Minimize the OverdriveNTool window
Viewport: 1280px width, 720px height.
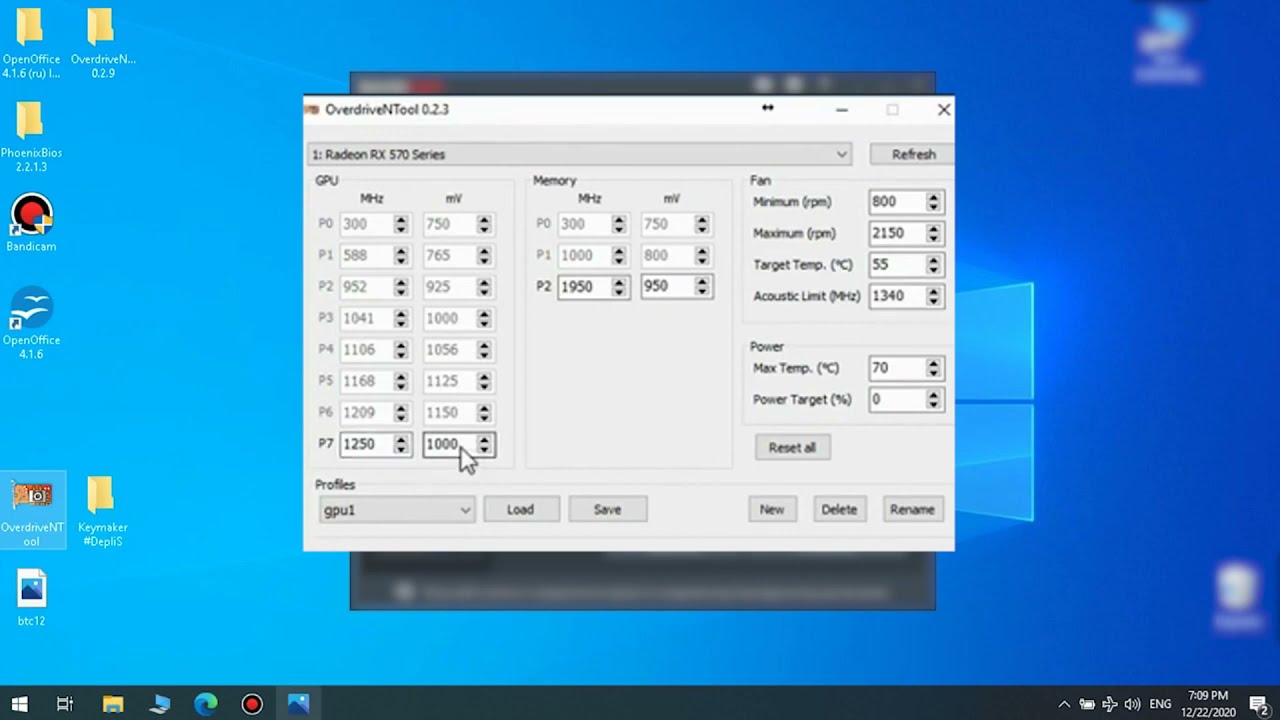(842, 110)
